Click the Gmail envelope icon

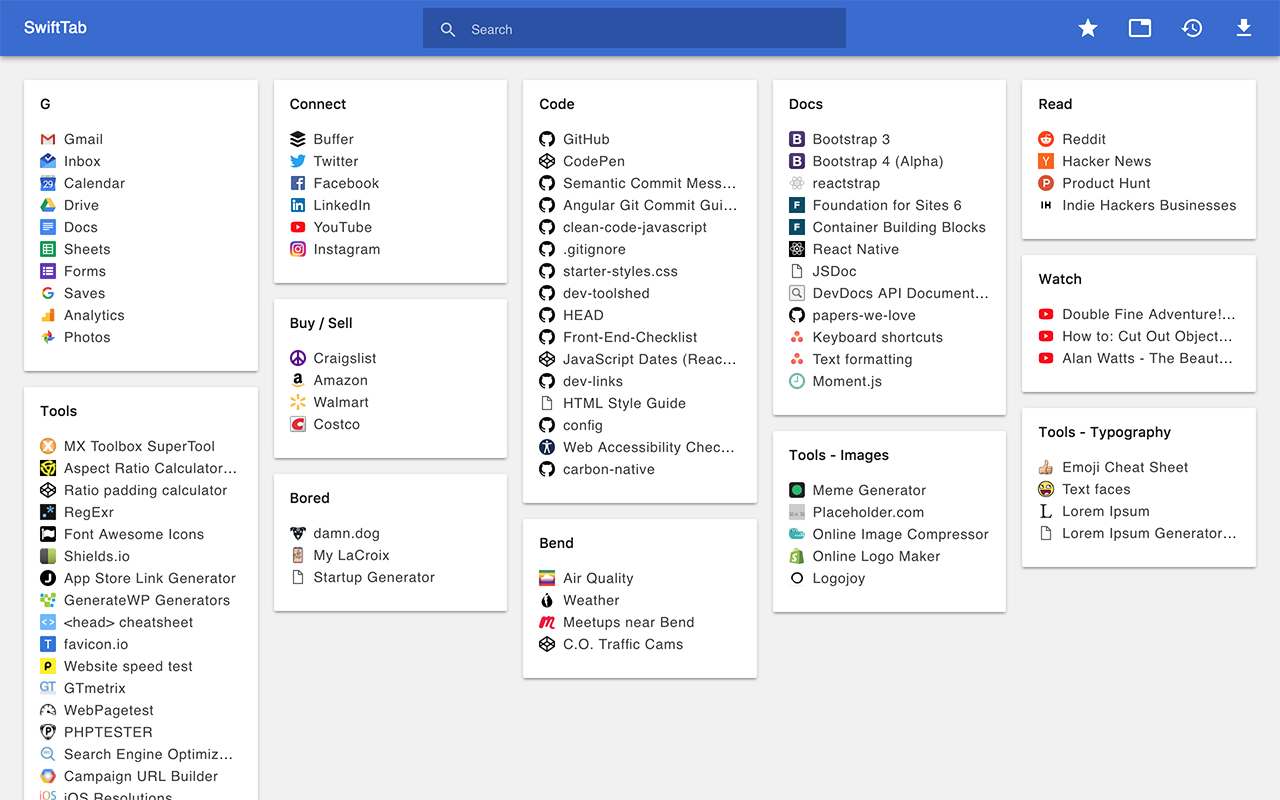pyautogui.click(x=48, y=139)
